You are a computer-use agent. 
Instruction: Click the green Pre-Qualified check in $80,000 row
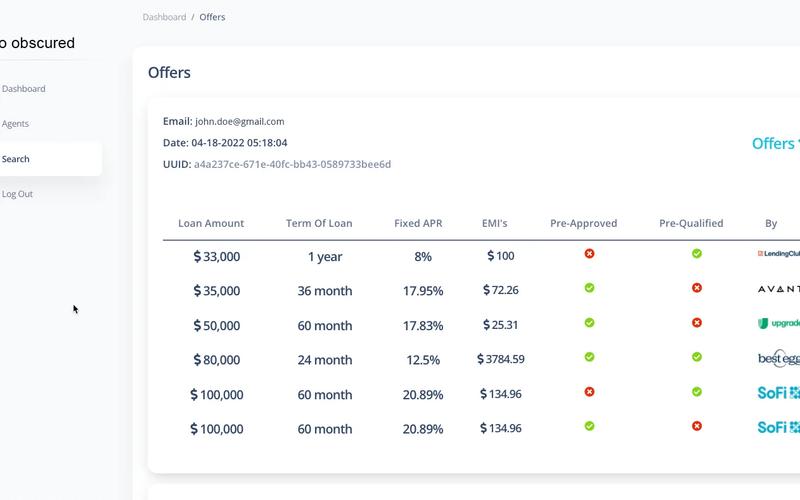[x=696, y=357]
